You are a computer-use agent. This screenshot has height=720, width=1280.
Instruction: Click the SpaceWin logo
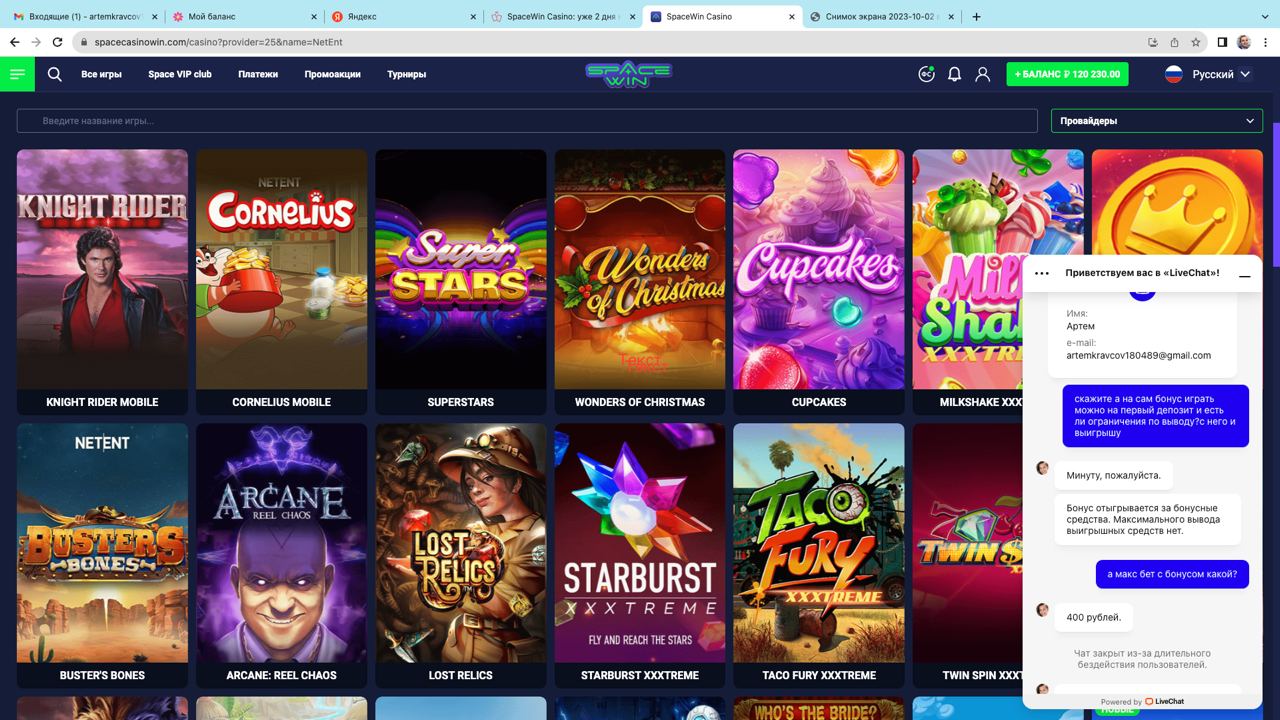click(x=628, y=74)
